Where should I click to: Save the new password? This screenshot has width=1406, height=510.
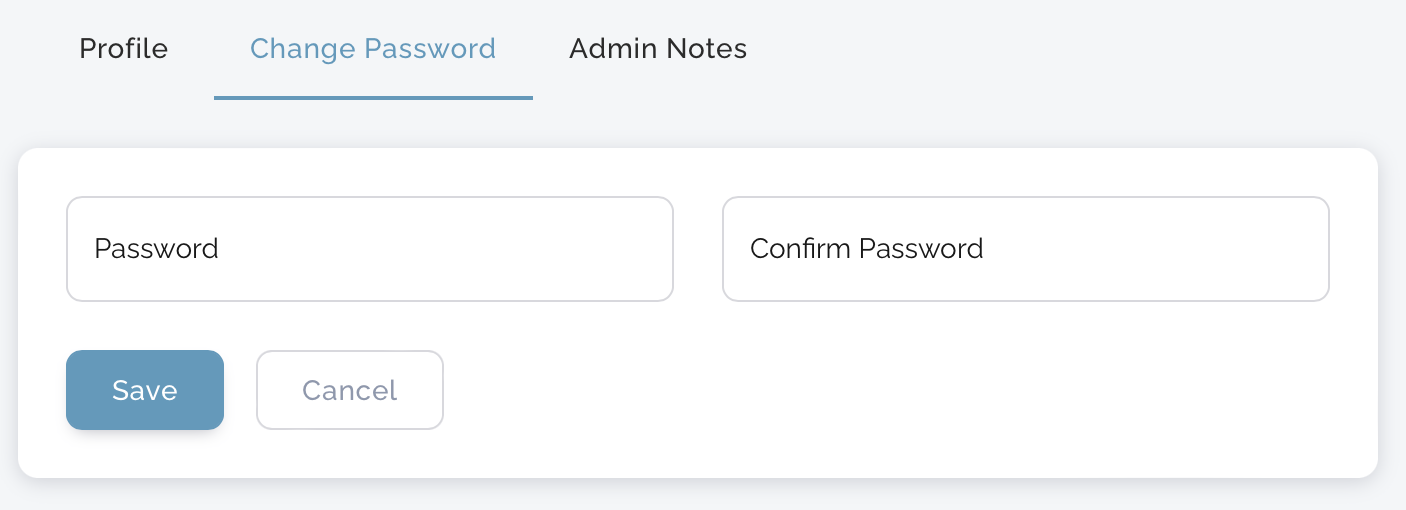click(145, 390)
